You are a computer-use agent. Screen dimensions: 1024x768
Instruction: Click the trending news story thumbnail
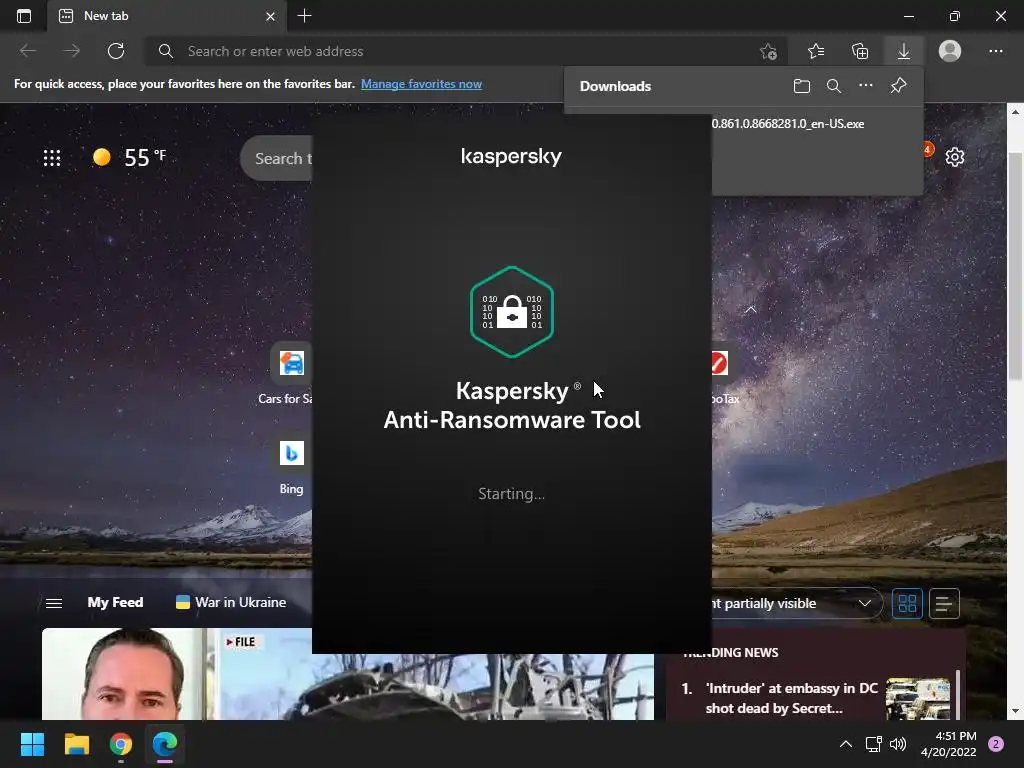click(x=918, y=699)
